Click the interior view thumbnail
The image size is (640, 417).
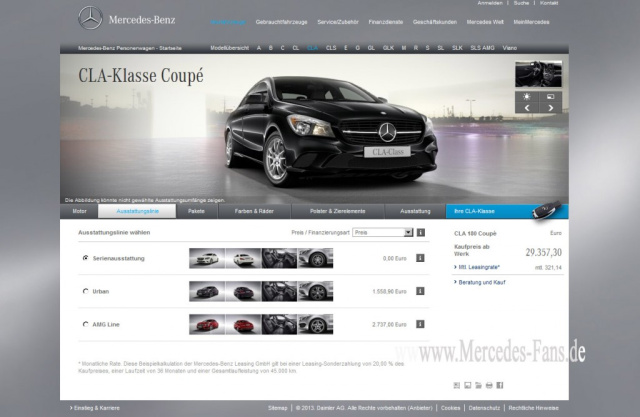(x=538, y=74)
